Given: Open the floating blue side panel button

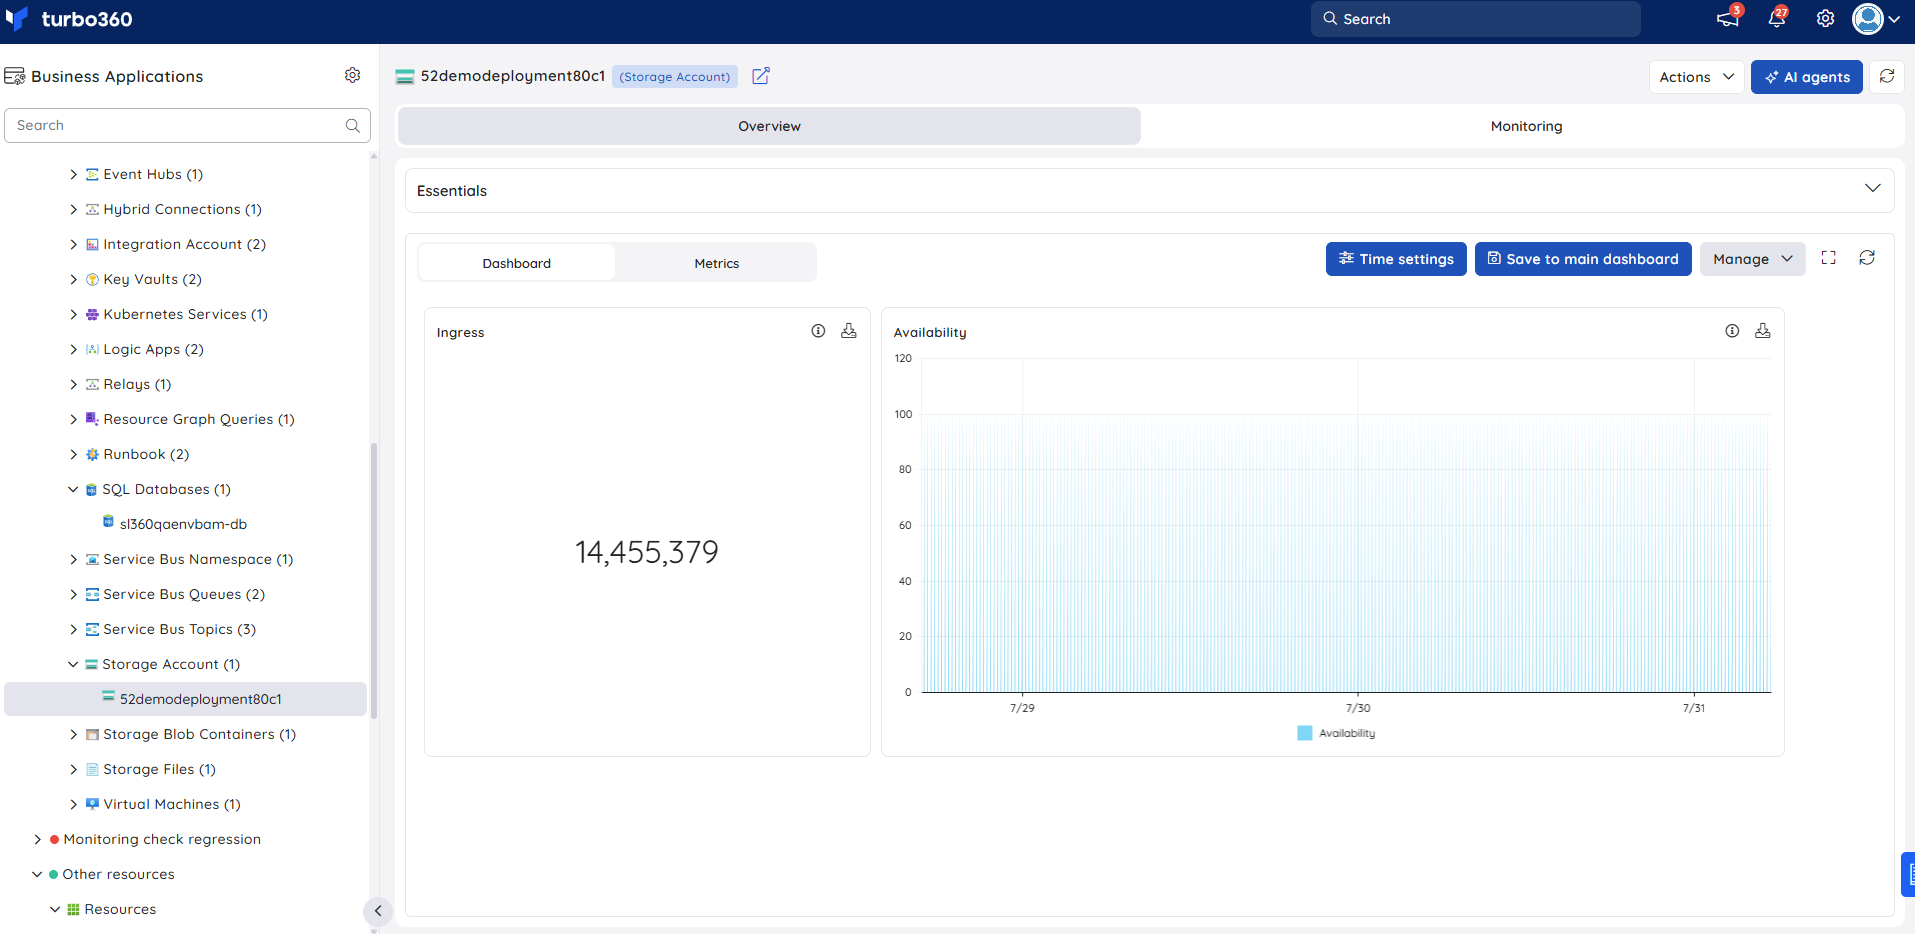Looking at the screenshot, I should pyautogui.click(x=1908, y=875).
